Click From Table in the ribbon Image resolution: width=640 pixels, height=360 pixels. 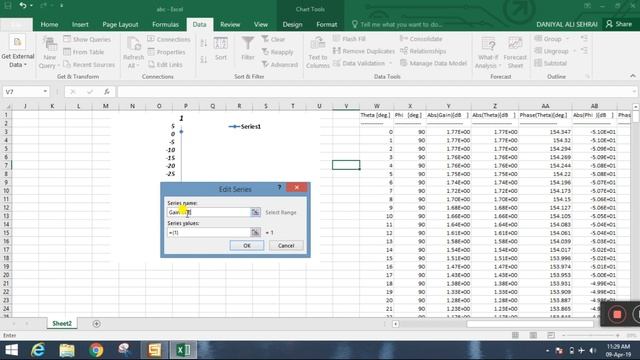point(84,52)
